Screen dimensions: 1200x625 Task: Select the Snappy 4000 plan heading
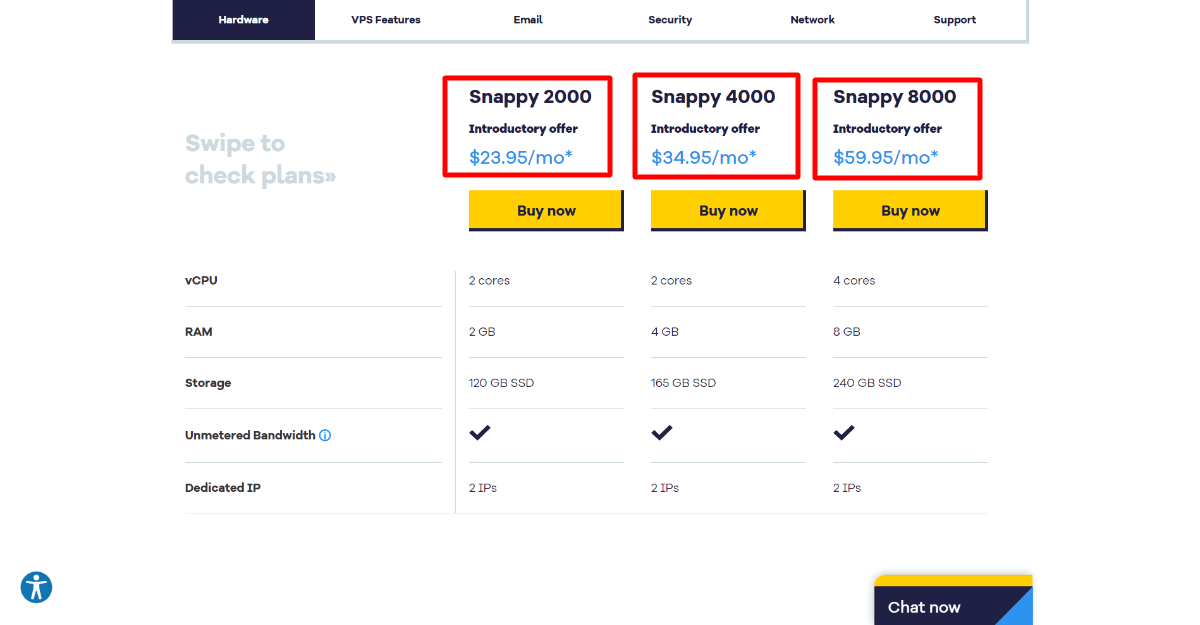point(713,96)
